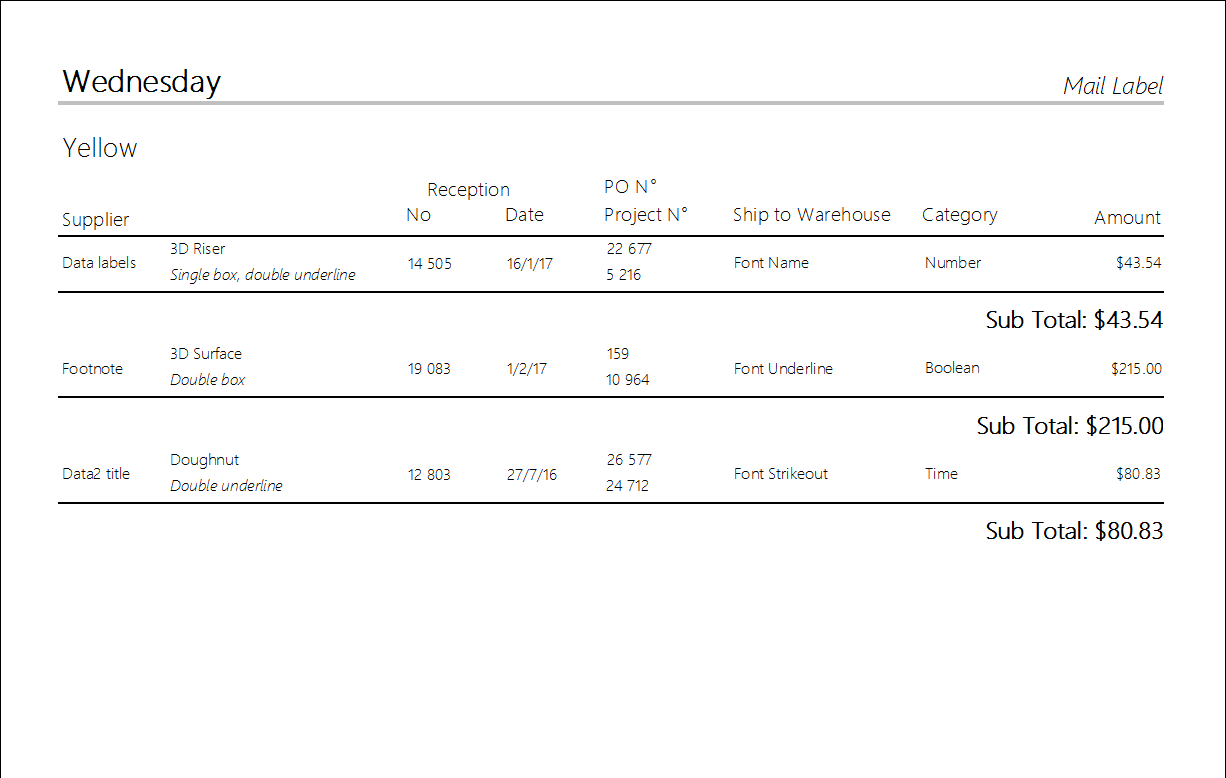This screenshot has width=1226, height=778.
Task: Click the Font Underline warehouse cell
Action: 783,369
